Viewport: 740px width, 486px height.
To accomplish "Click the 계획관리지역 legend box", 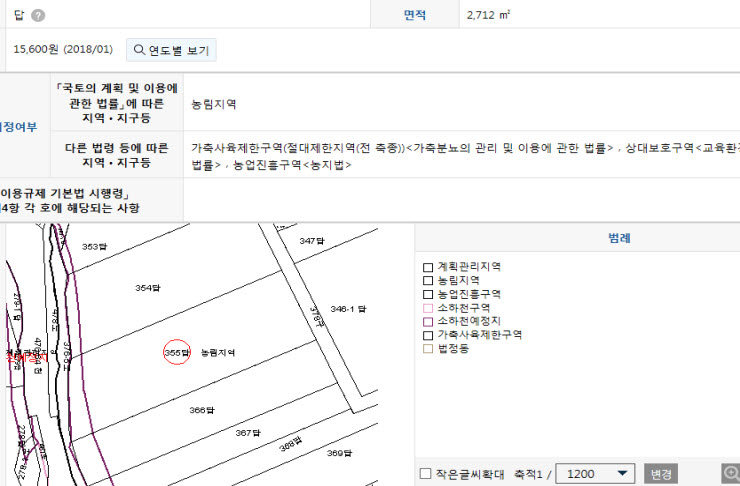I will (428, 267).
